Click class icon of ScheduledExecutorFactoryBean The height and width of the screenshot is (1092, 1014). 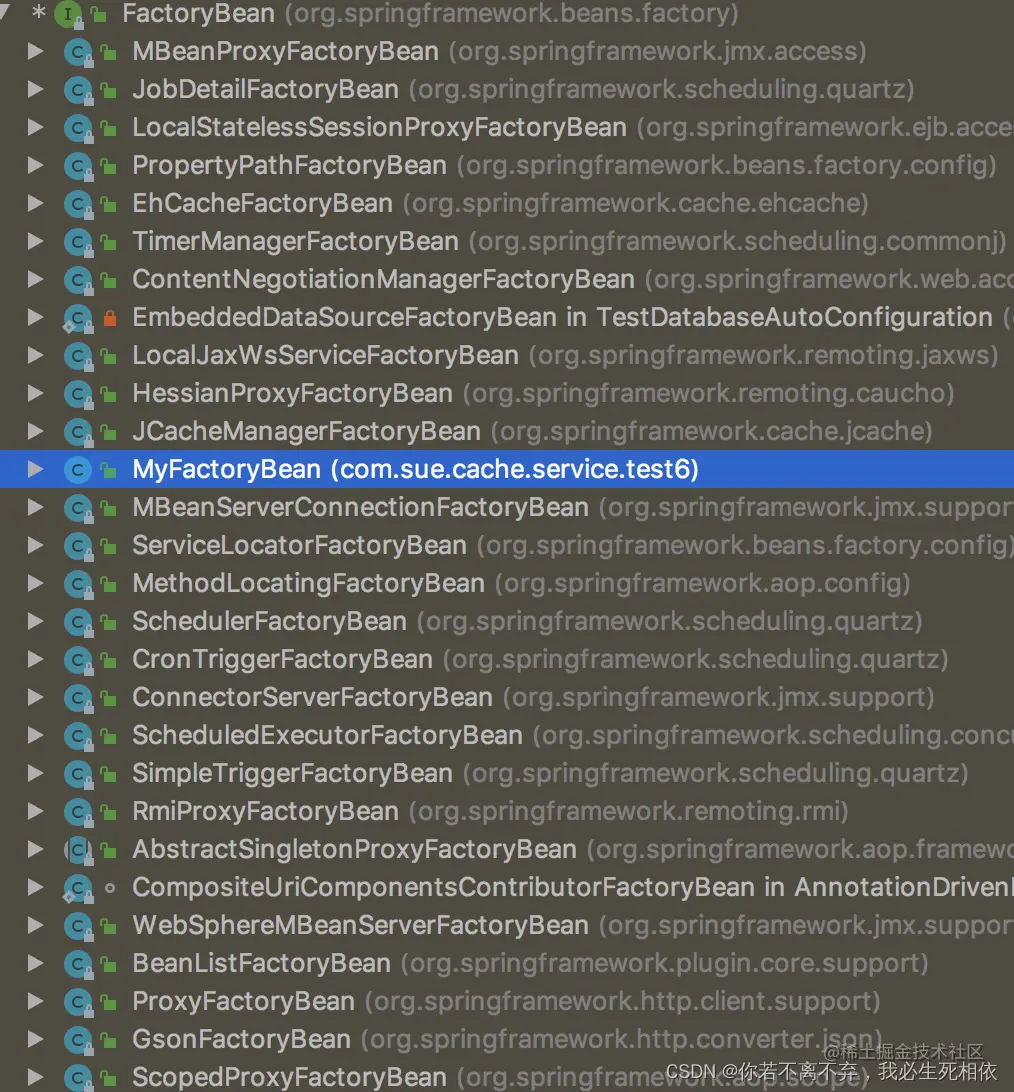78,735
